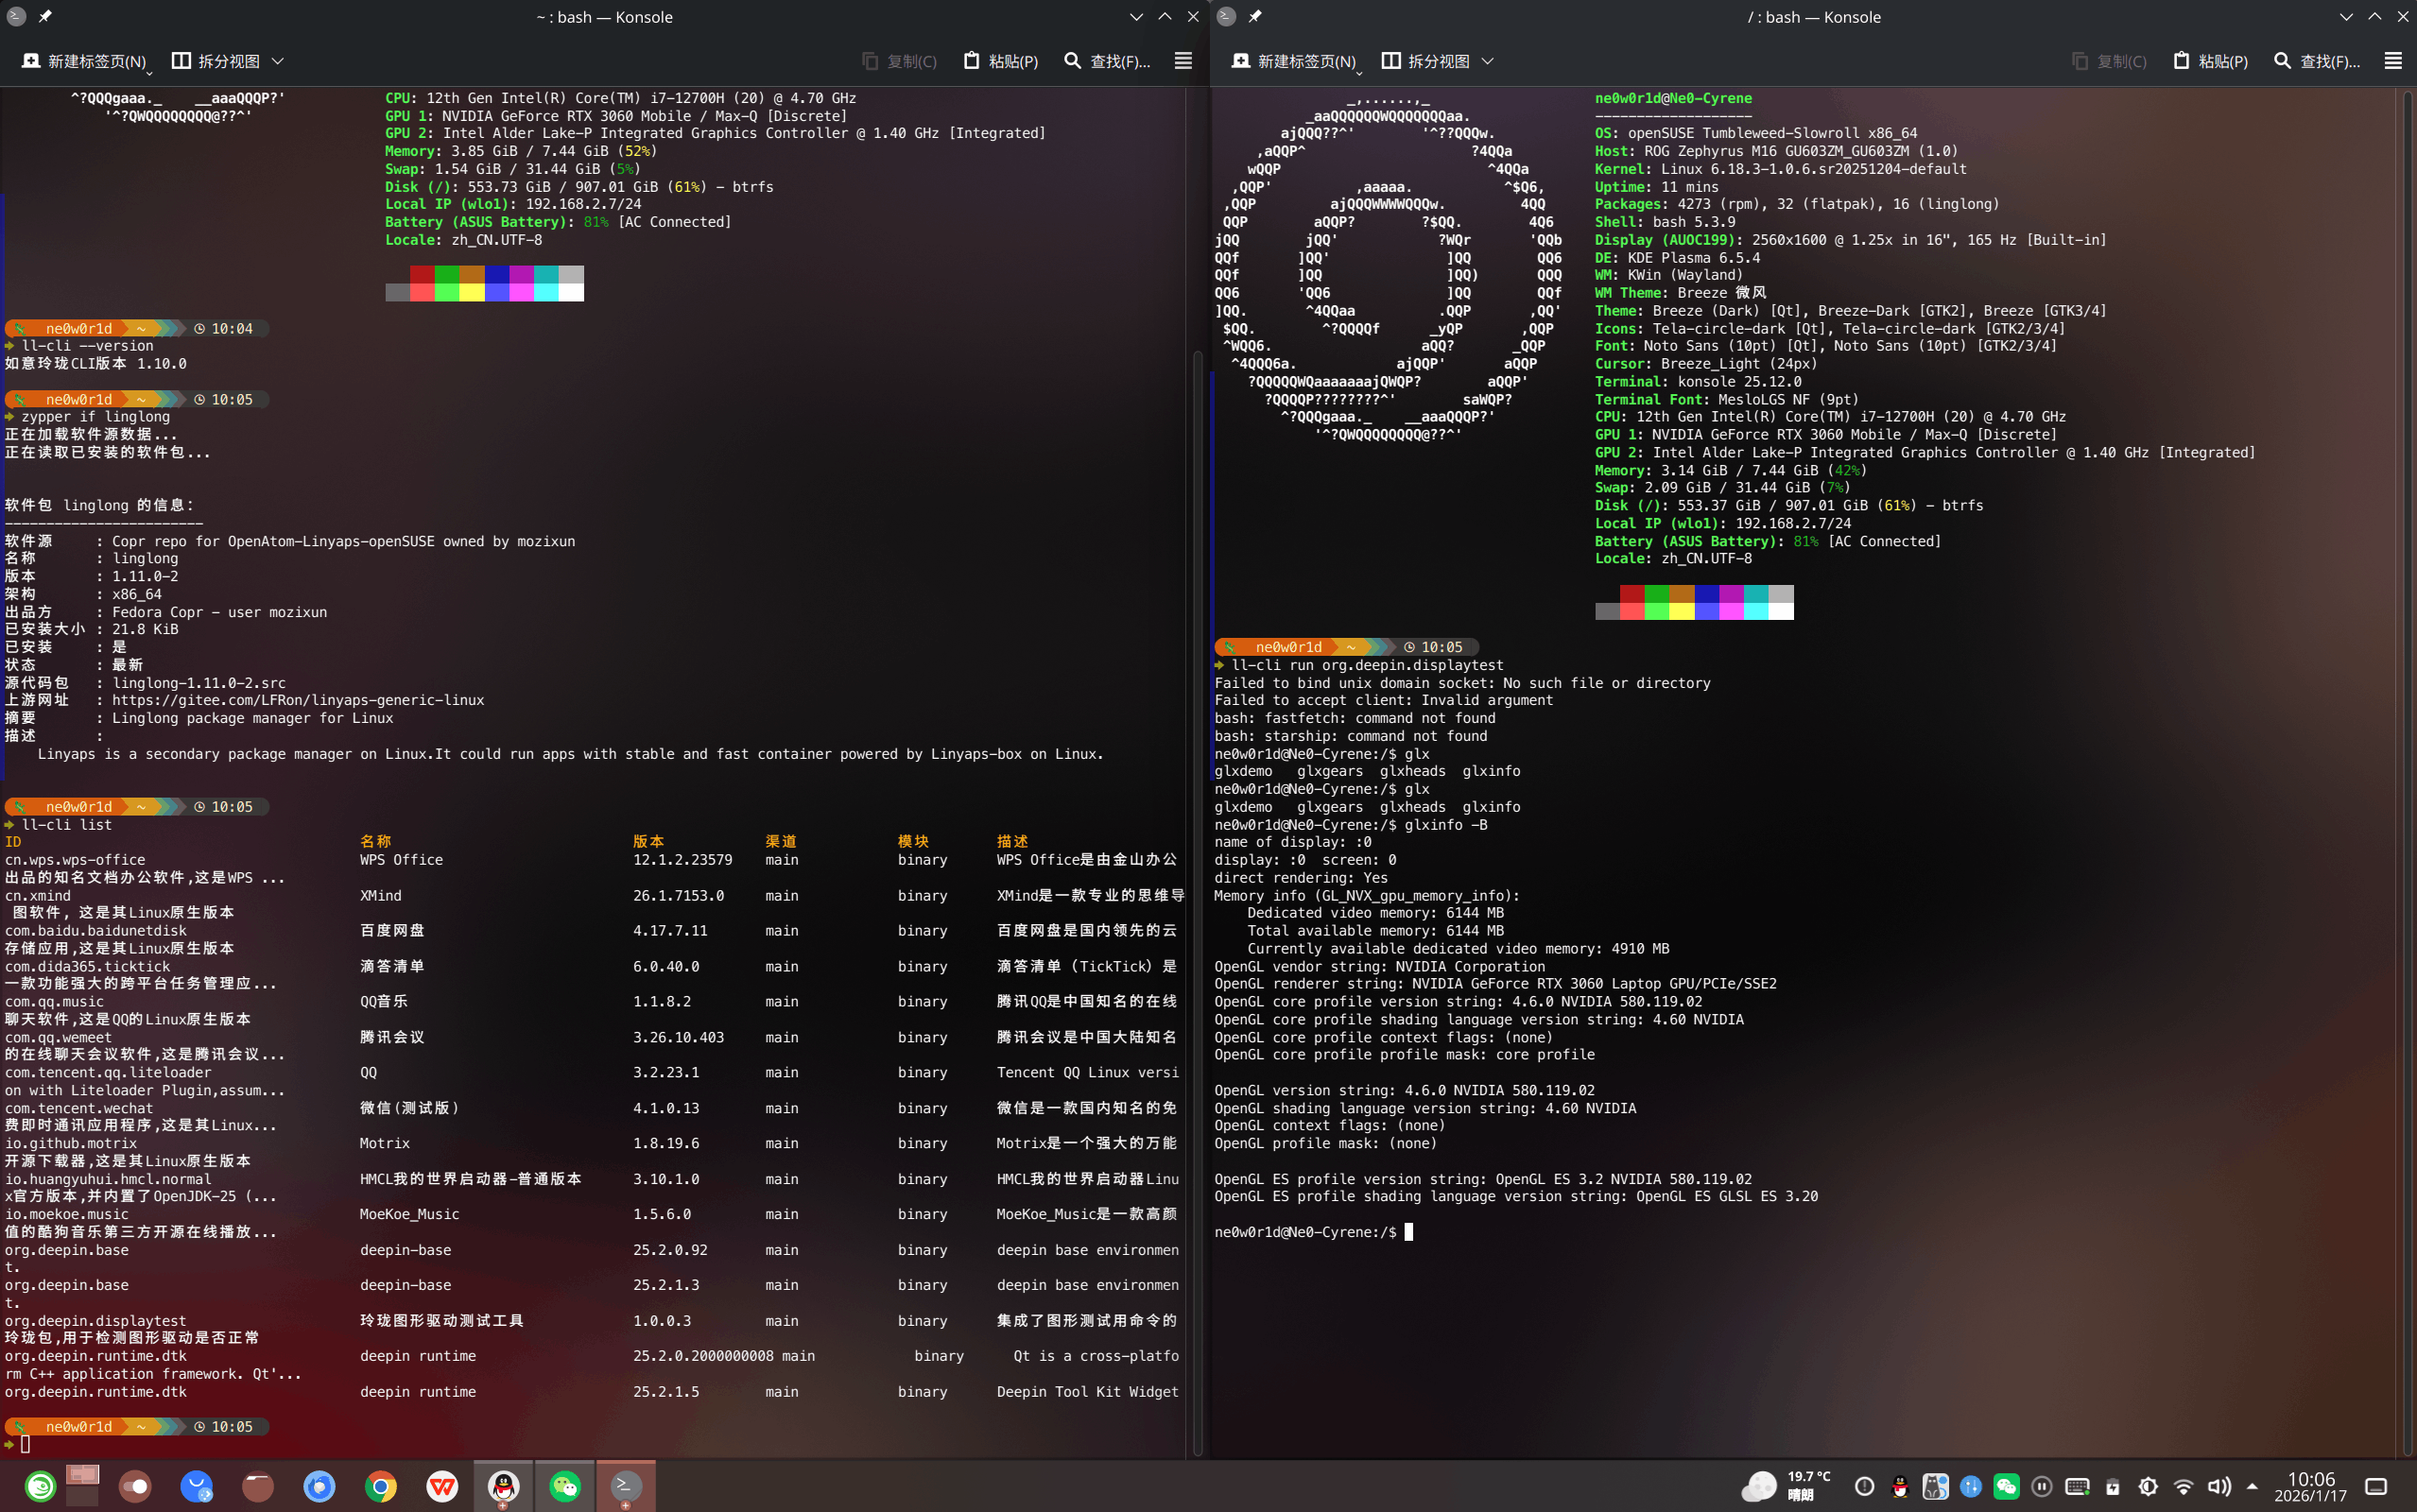Open notifications tray icon with exclamation mark
The image size is (2417, 1512).
[1865, 1486]
